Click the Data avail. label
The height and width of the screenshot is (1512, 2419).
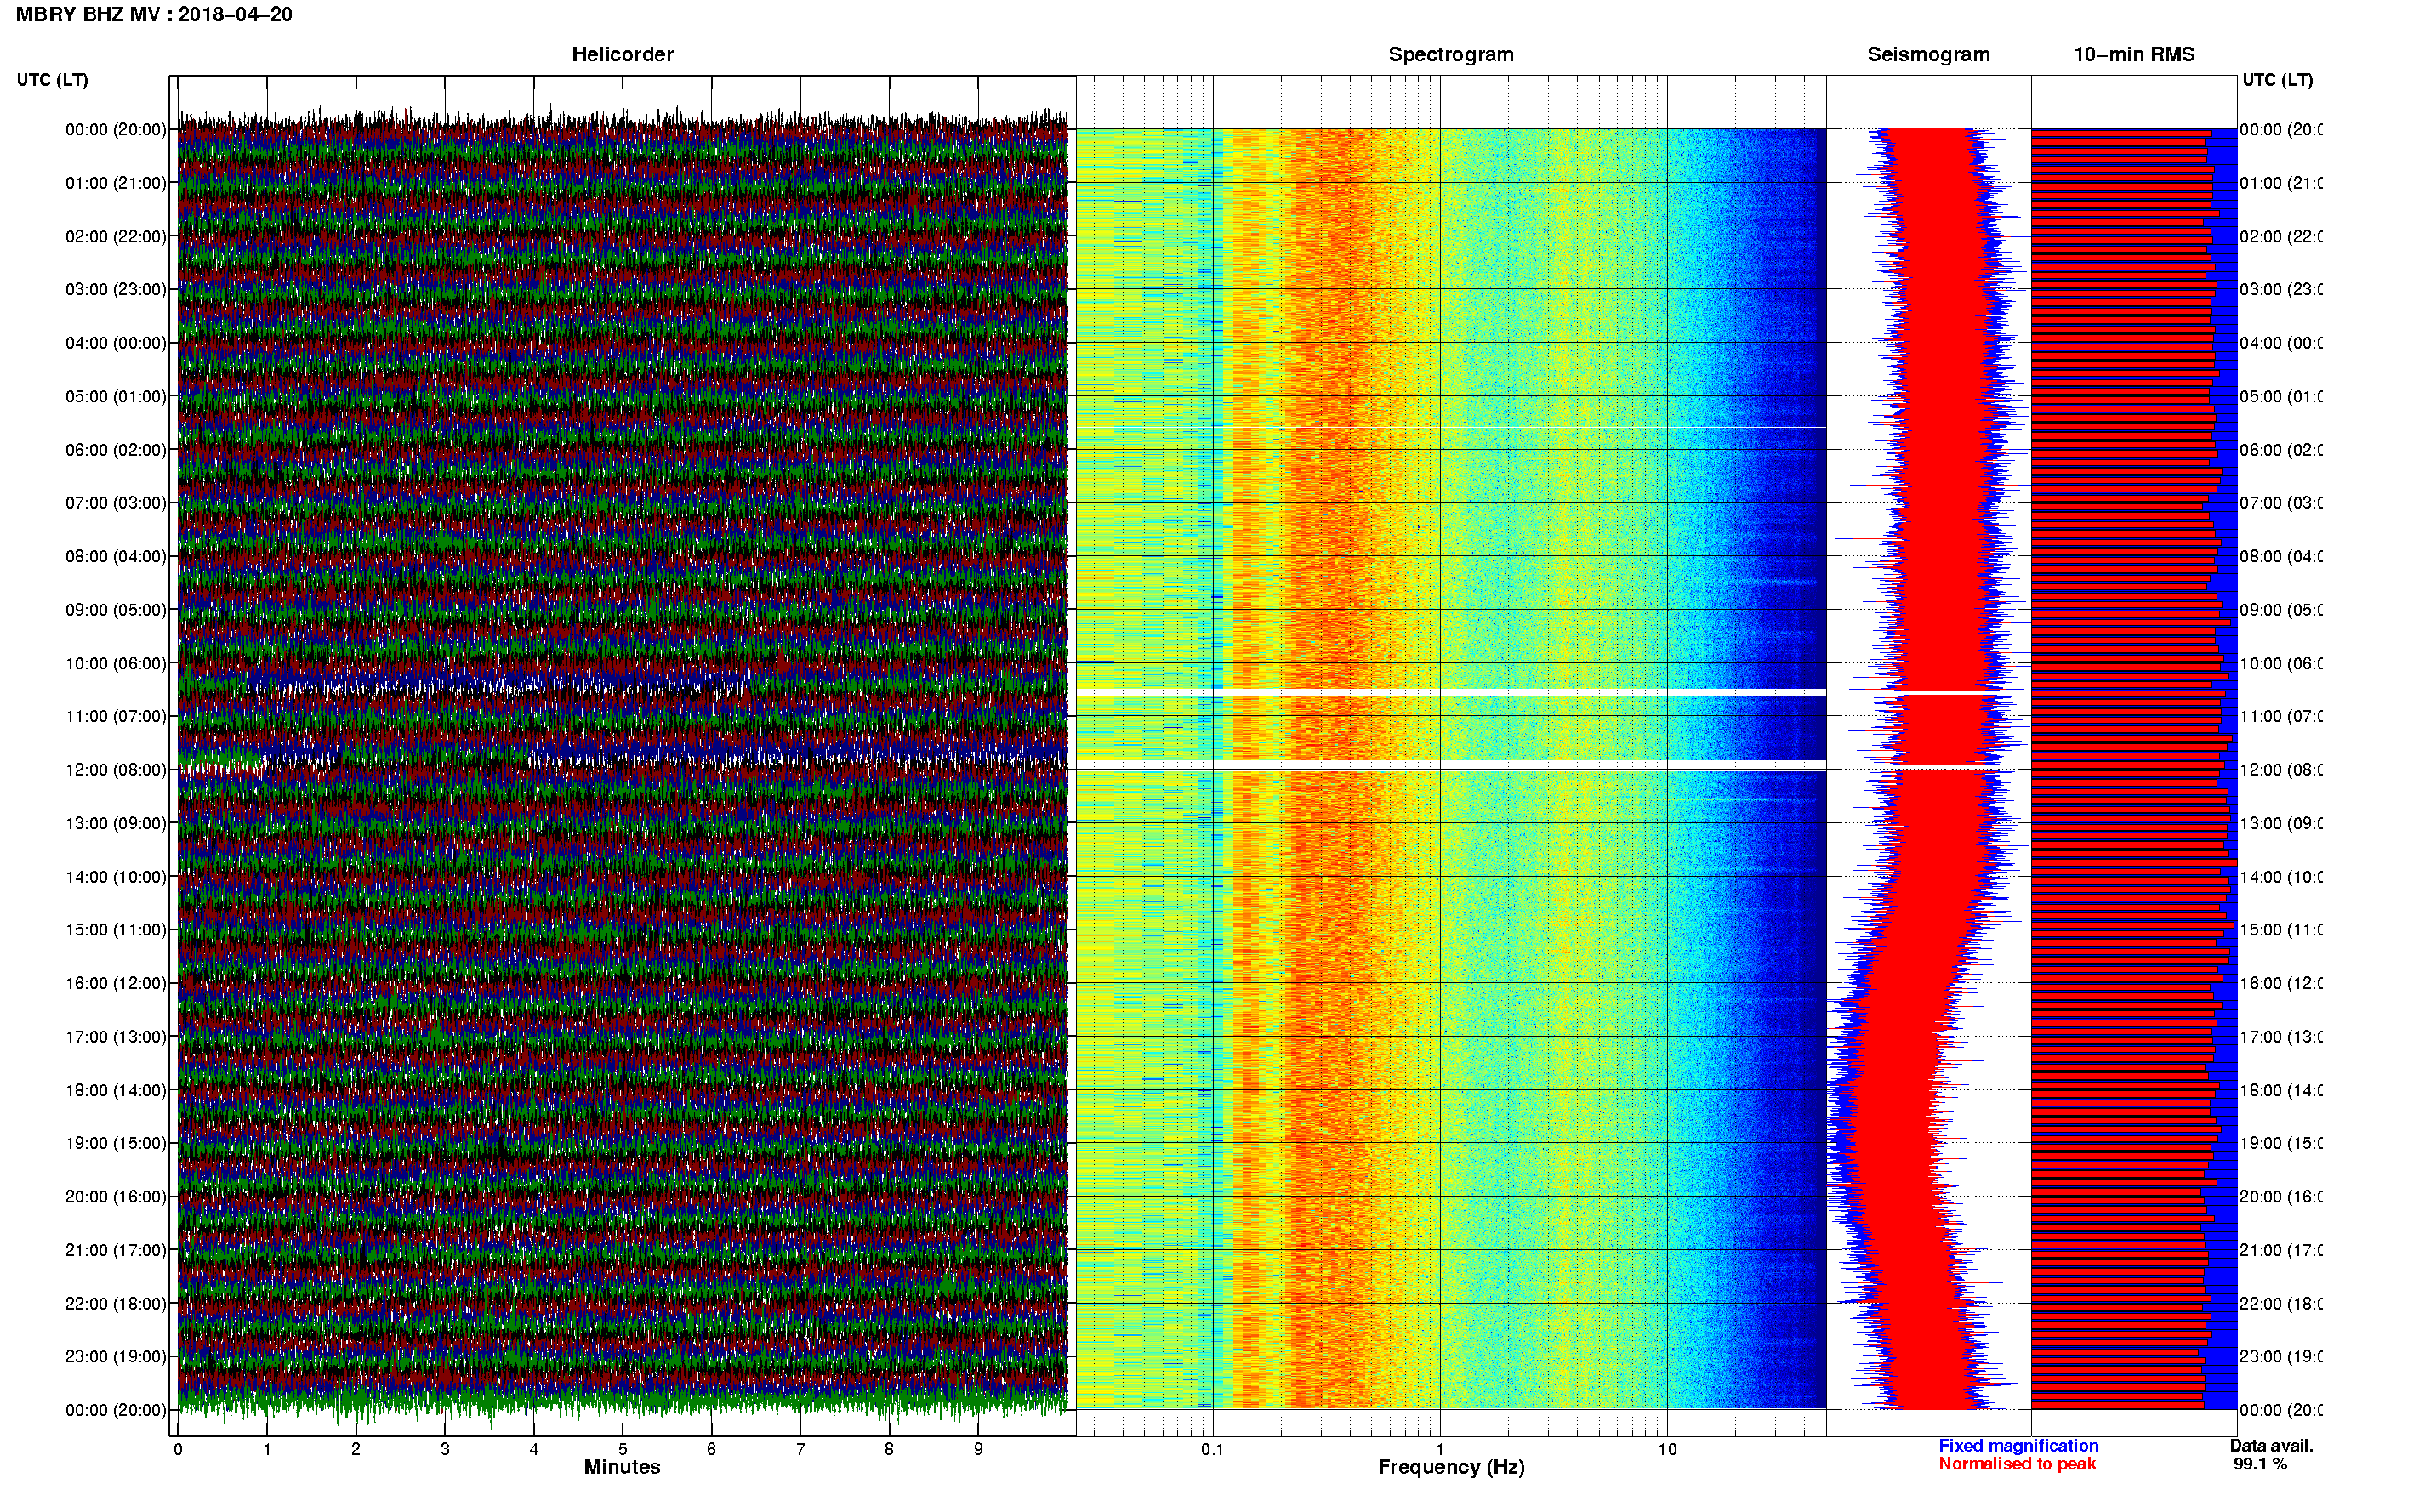(x=2271, y=1446)
